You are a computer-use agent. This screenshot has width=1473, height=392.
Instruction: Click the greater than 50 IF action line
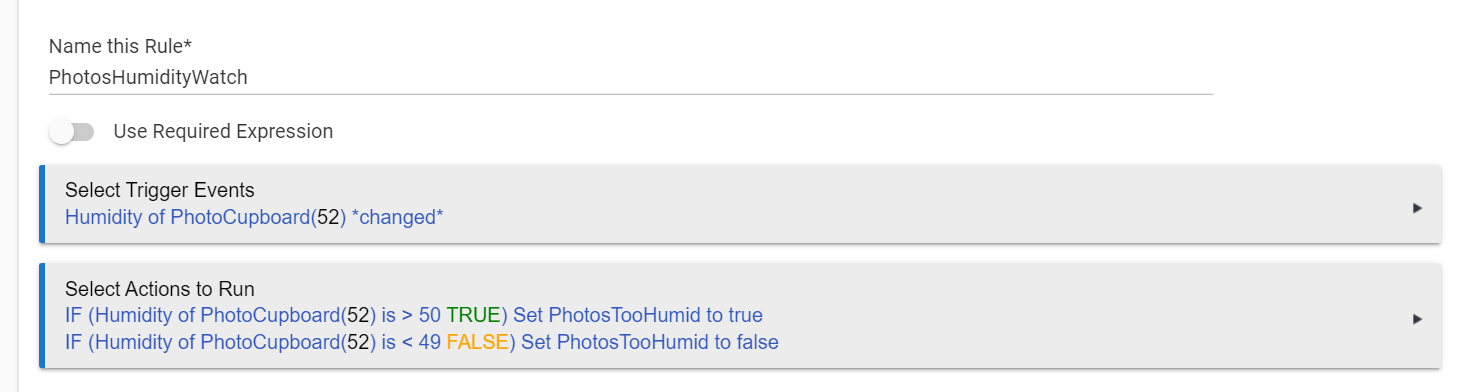pos(414,315)
